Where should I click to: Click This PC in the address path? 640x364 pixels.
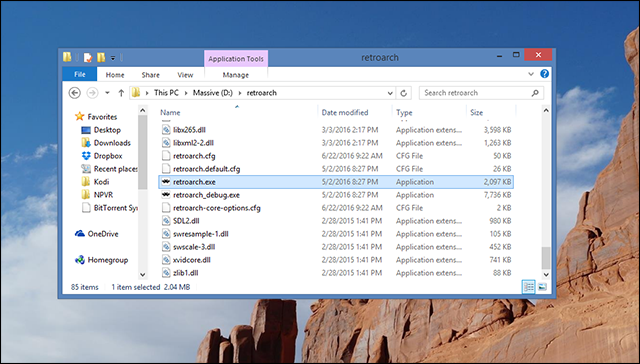pyautogui.click(x=166, y=93)
